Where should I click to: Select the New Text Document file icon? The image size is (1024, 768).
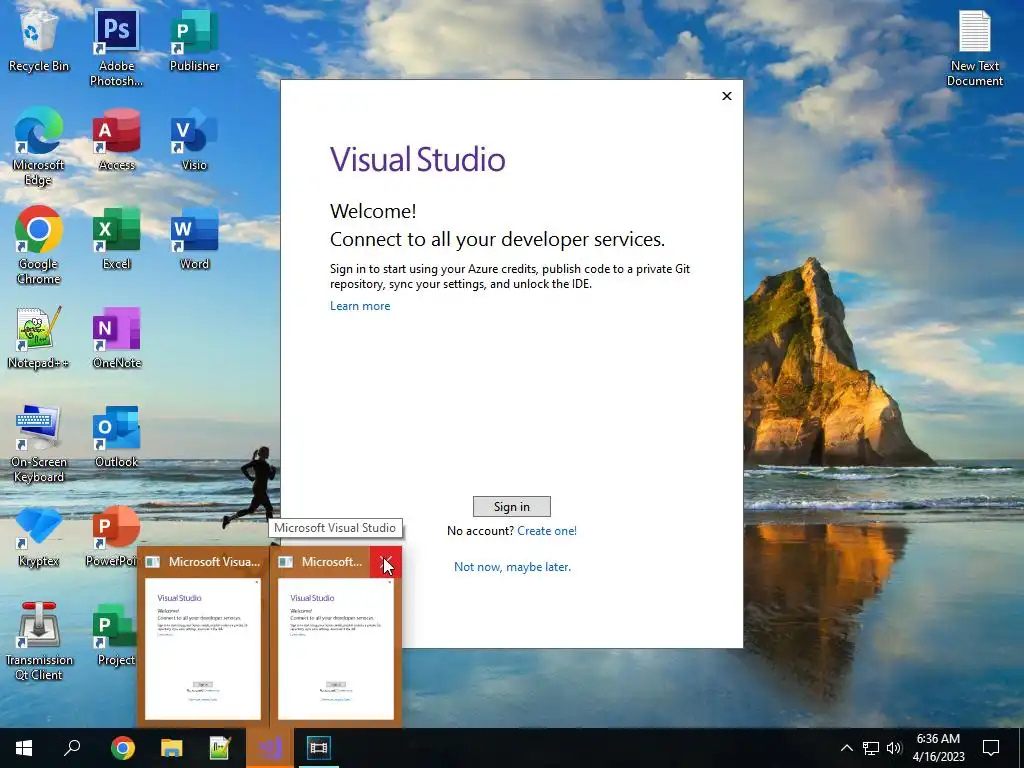point(974,48)
